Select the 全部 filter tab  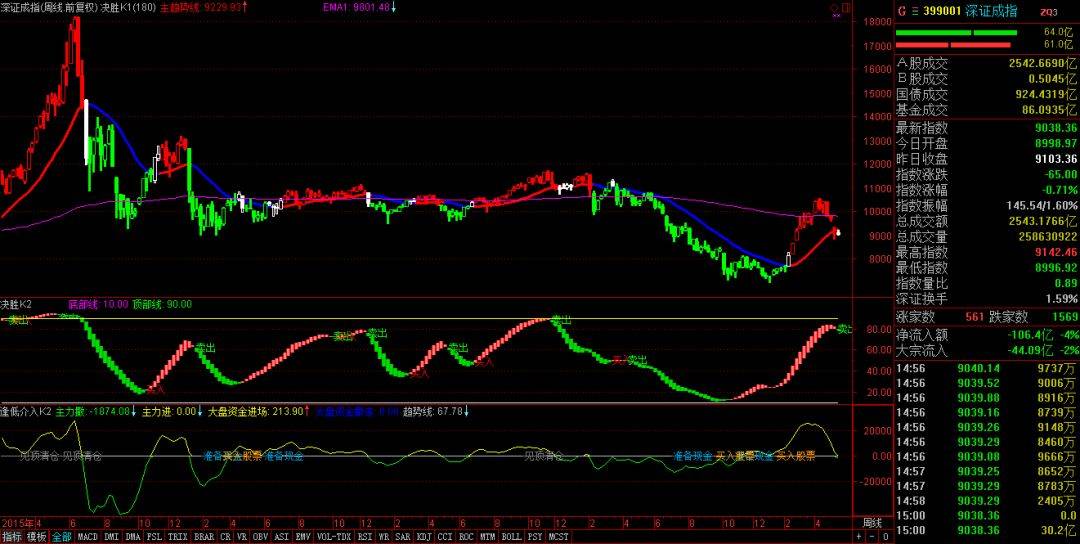click(x=61, y=536)
